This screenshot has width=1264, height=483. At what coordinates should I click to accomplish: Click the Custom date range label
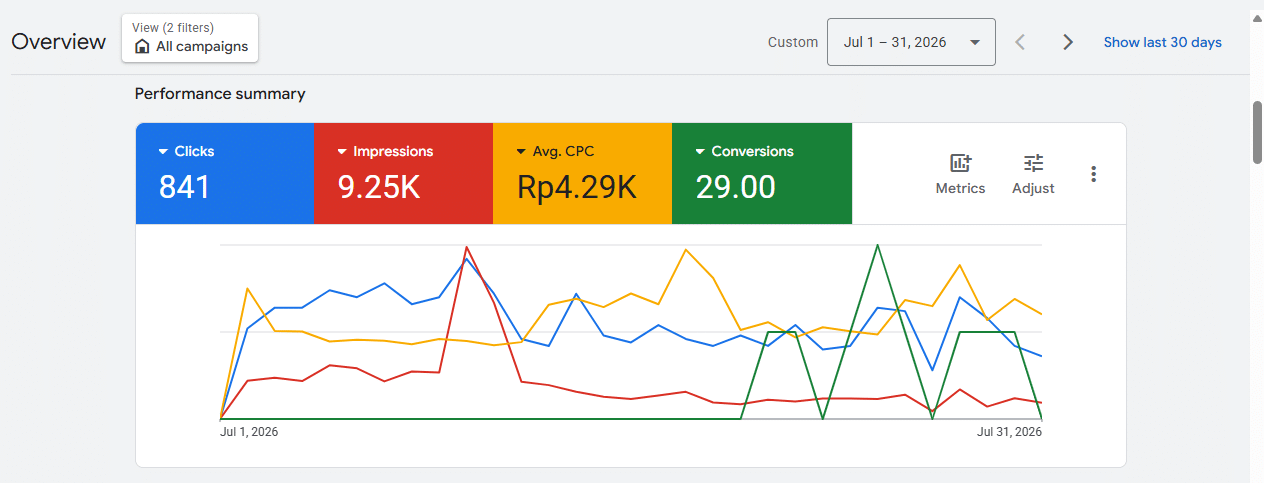point(793,42)
